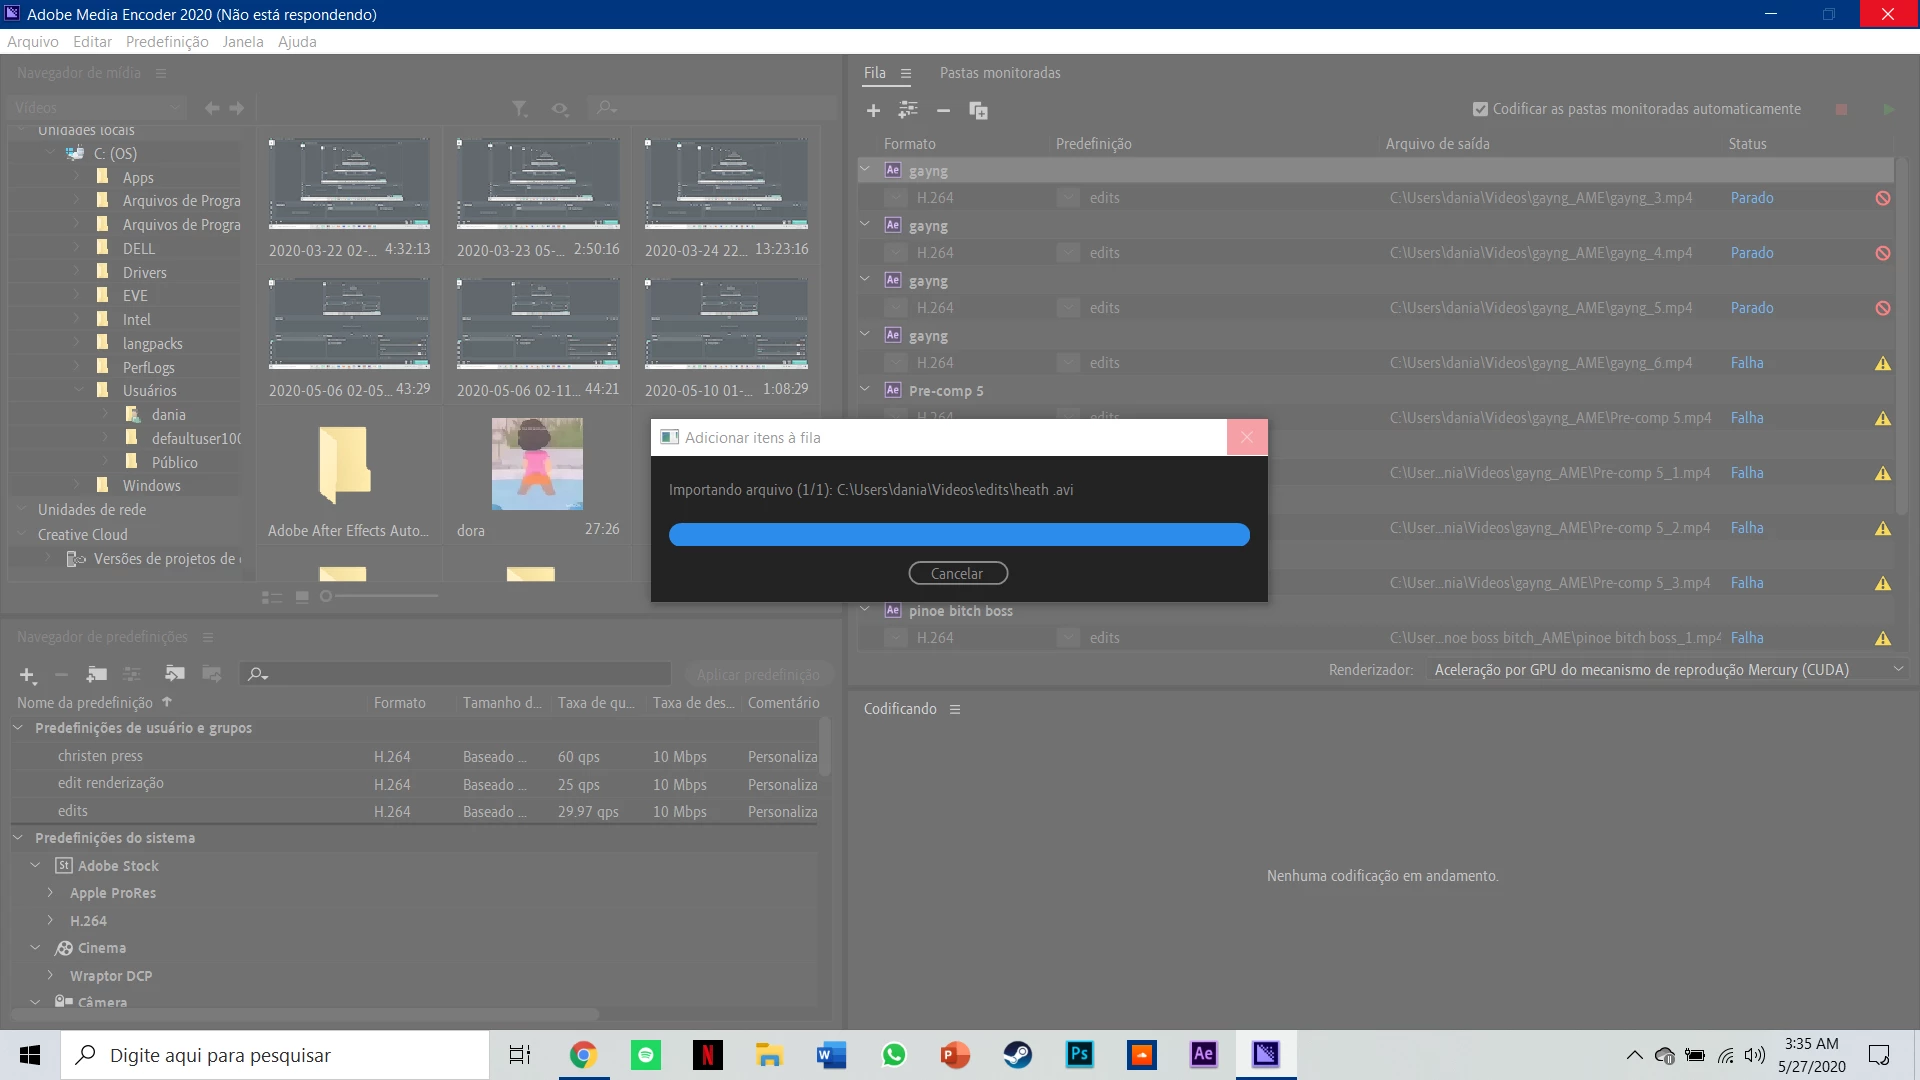Collapse the first gayng queue item
The width and height of the screenshot is (1920, 1080).
click(x=865, y=170)
